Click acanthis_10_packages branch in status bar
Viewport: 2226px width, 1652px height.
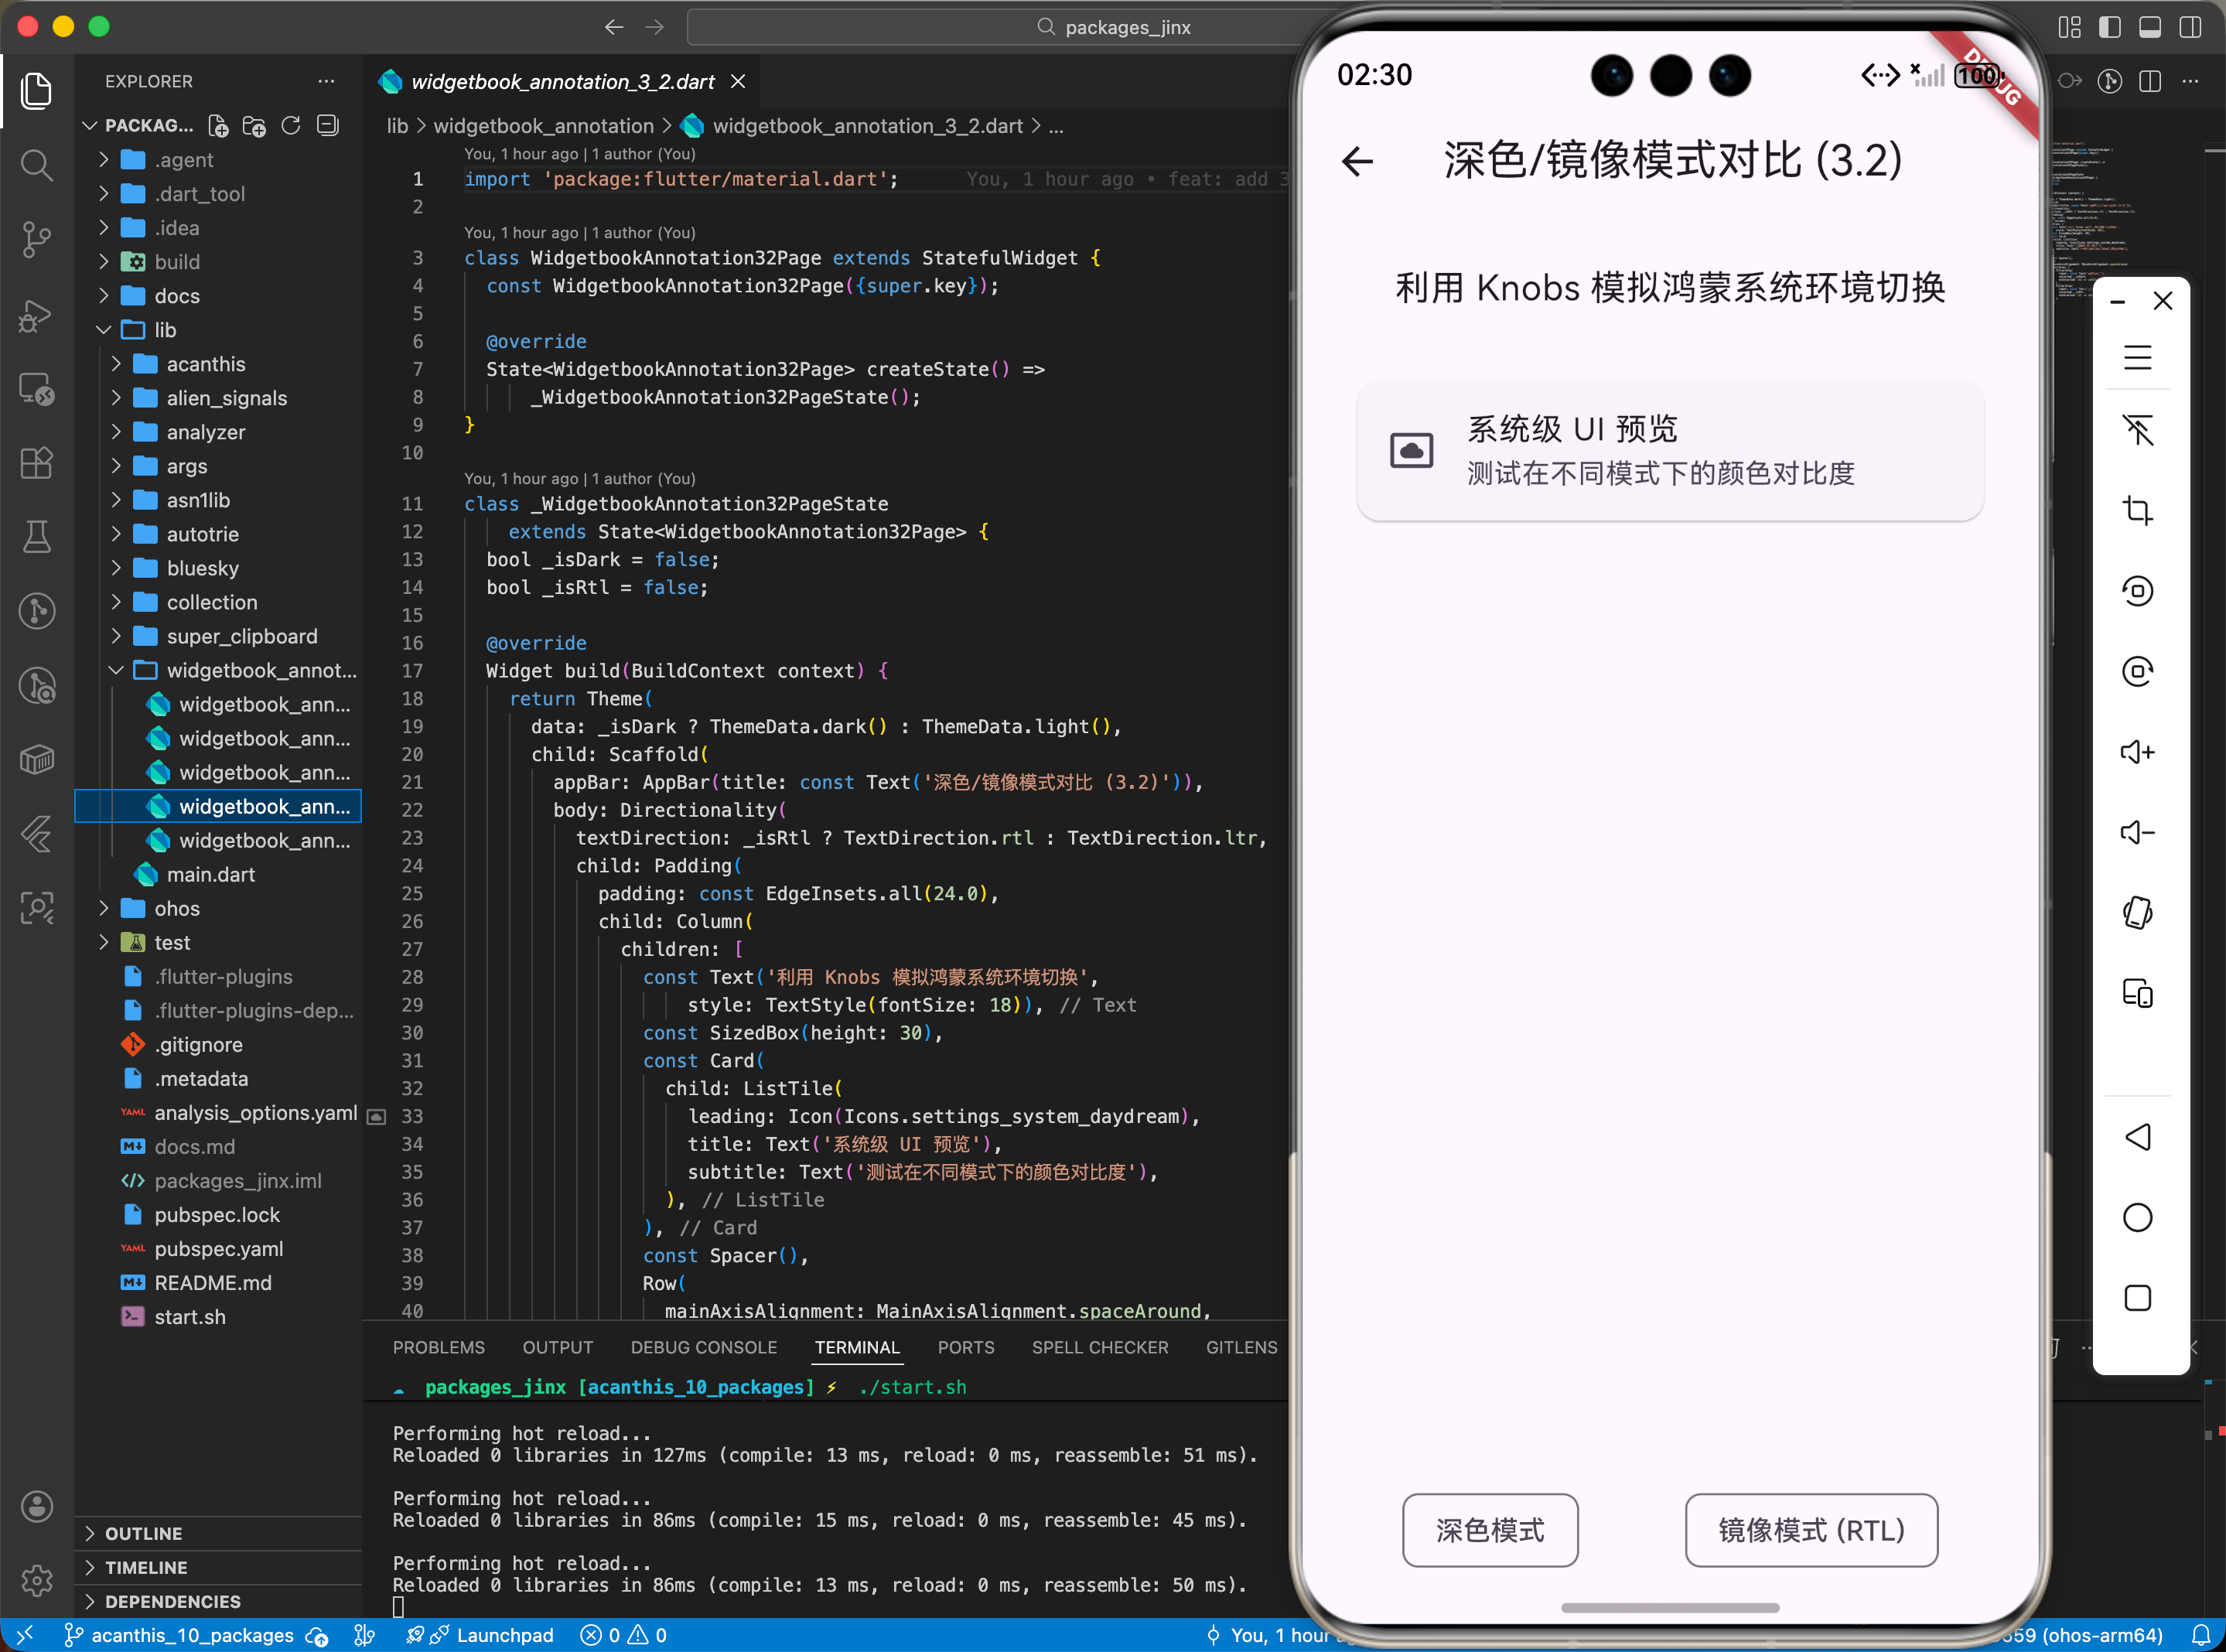192,1635
